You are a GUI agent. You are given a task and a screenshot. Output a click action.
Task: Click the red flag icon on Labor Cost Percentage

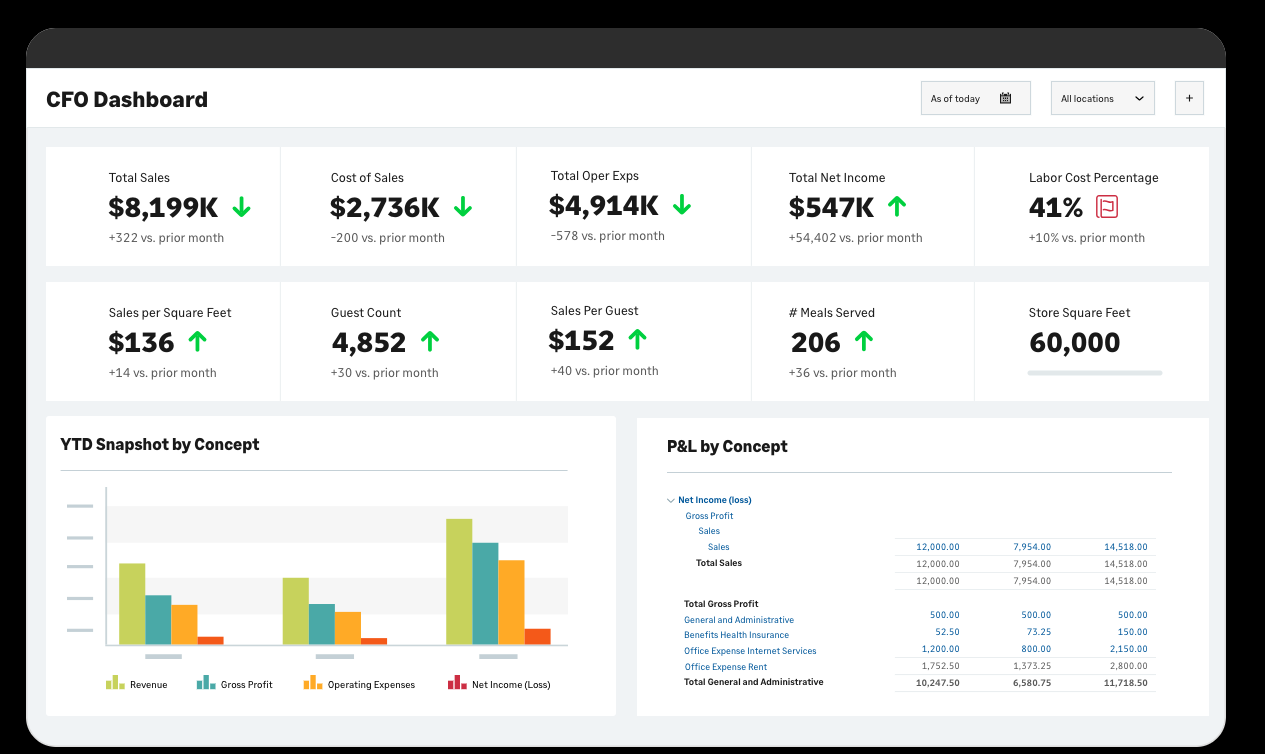1107,207
